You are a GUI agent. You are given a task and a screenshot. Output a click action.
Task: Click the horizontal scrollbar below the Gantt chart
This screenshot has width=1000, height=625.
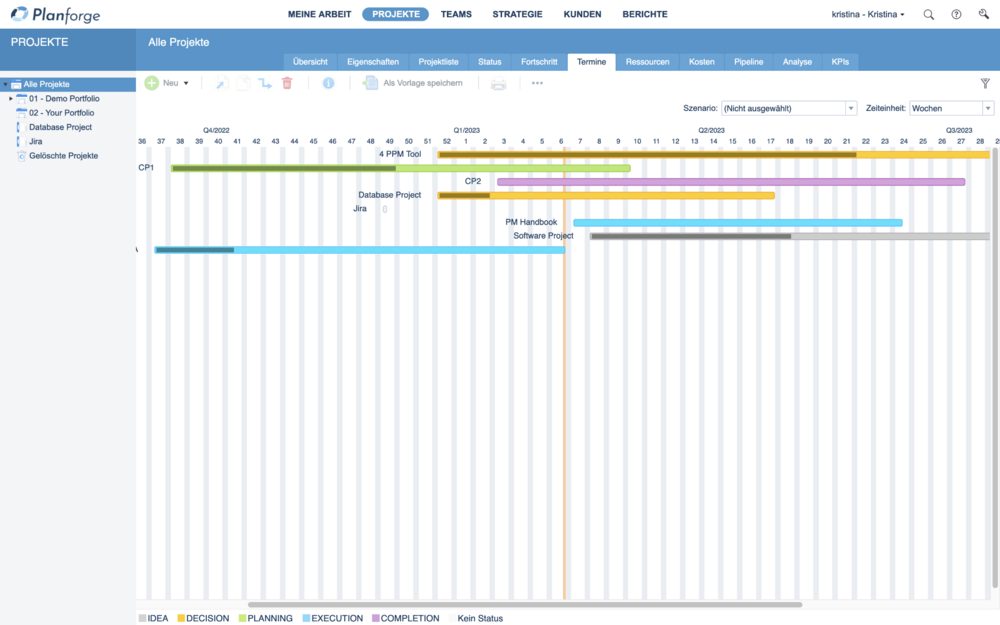(525, 604)
